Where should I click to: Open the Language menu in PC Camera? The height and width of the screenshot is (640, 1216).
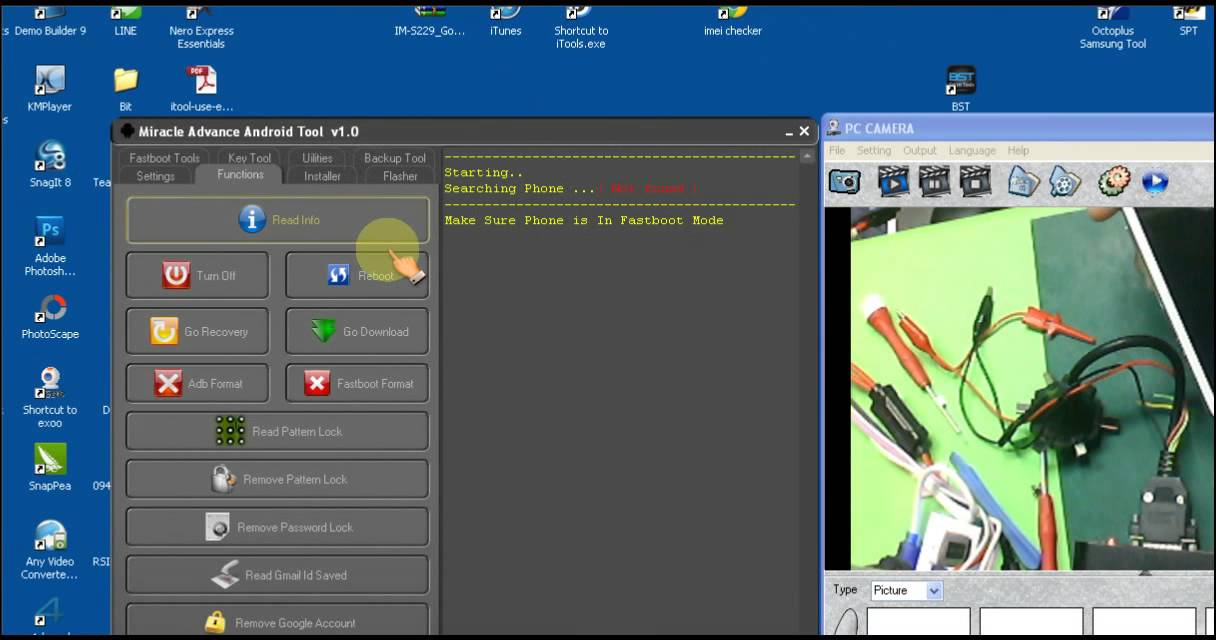coord(972,150)
